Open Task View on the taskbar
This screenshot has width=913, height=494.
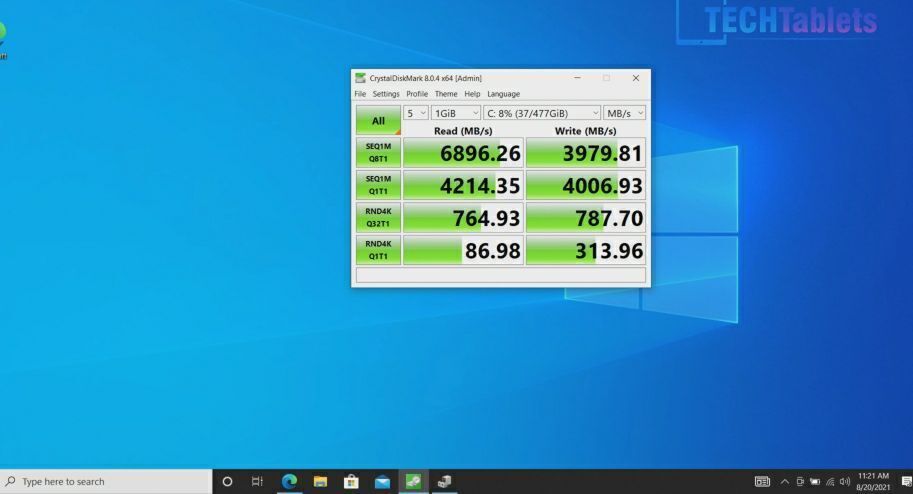pyautogui.click(x=257, y=481)
